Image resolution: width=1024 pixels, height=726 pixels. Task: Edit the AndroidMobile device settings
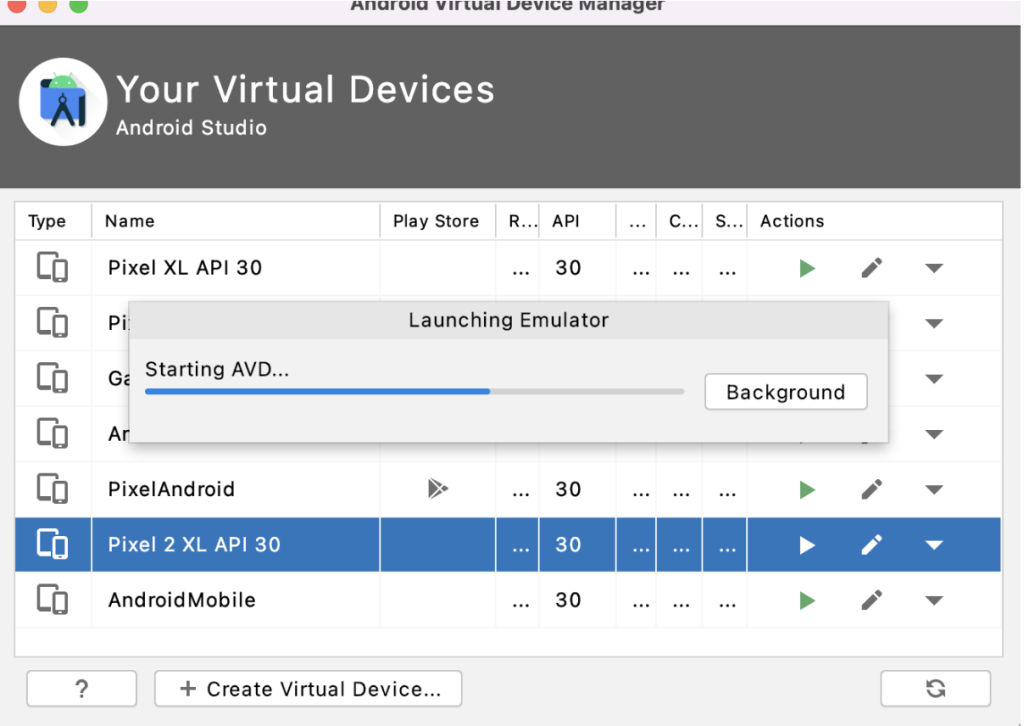[871, 600]
